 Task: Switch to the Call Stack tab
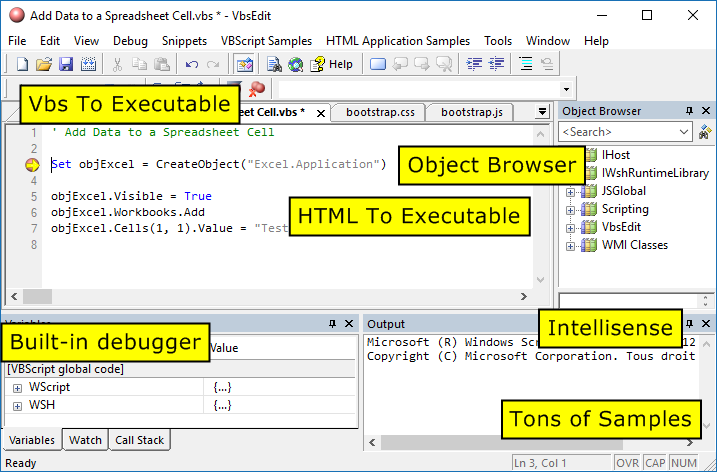[139, 439]
